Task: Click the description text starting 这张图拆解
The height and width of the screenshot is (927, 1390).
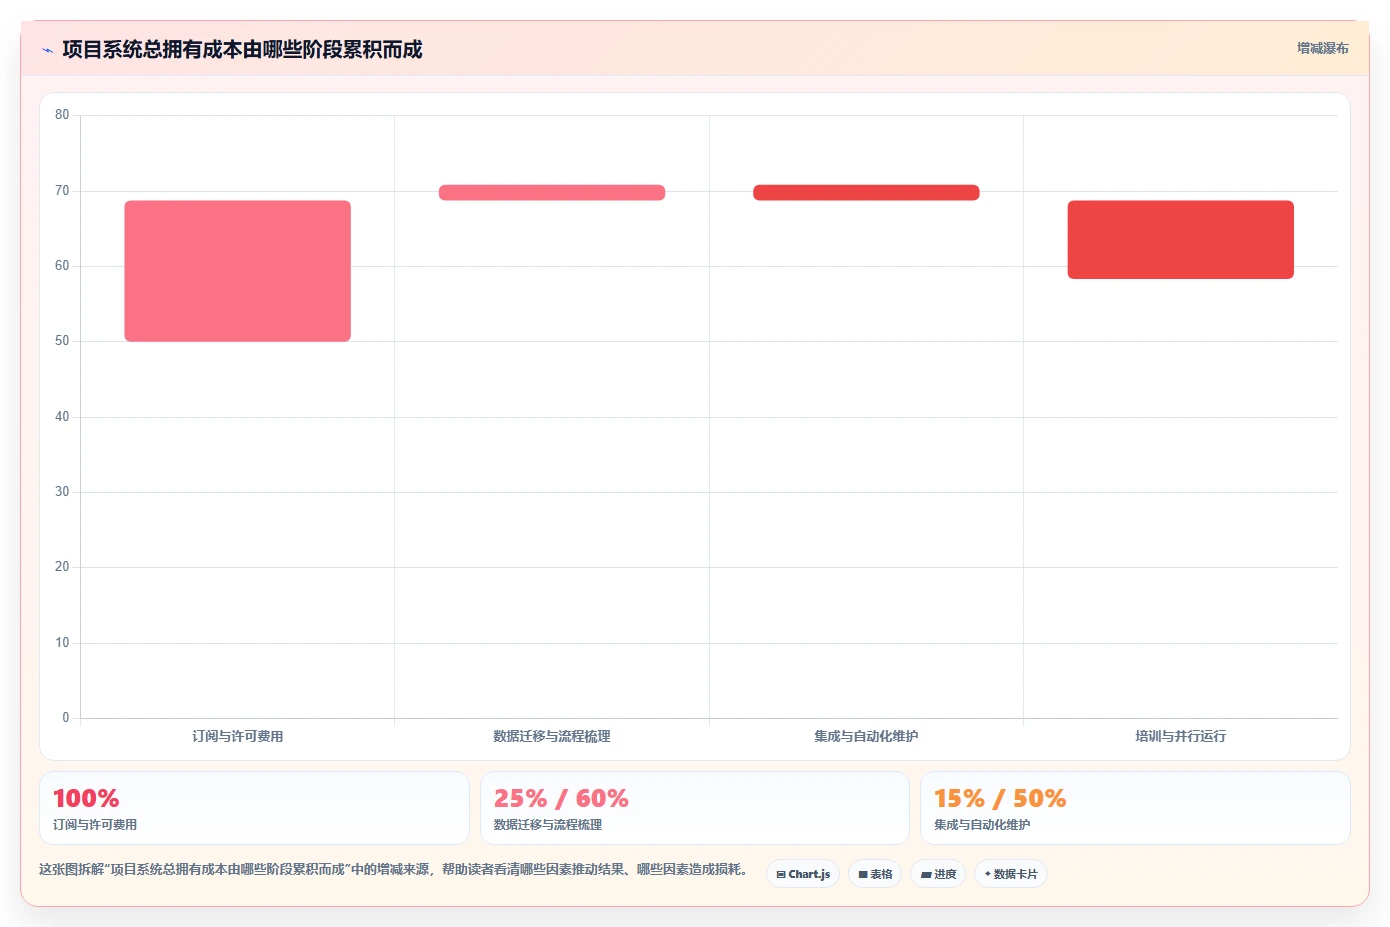Action: pos(394,870)
